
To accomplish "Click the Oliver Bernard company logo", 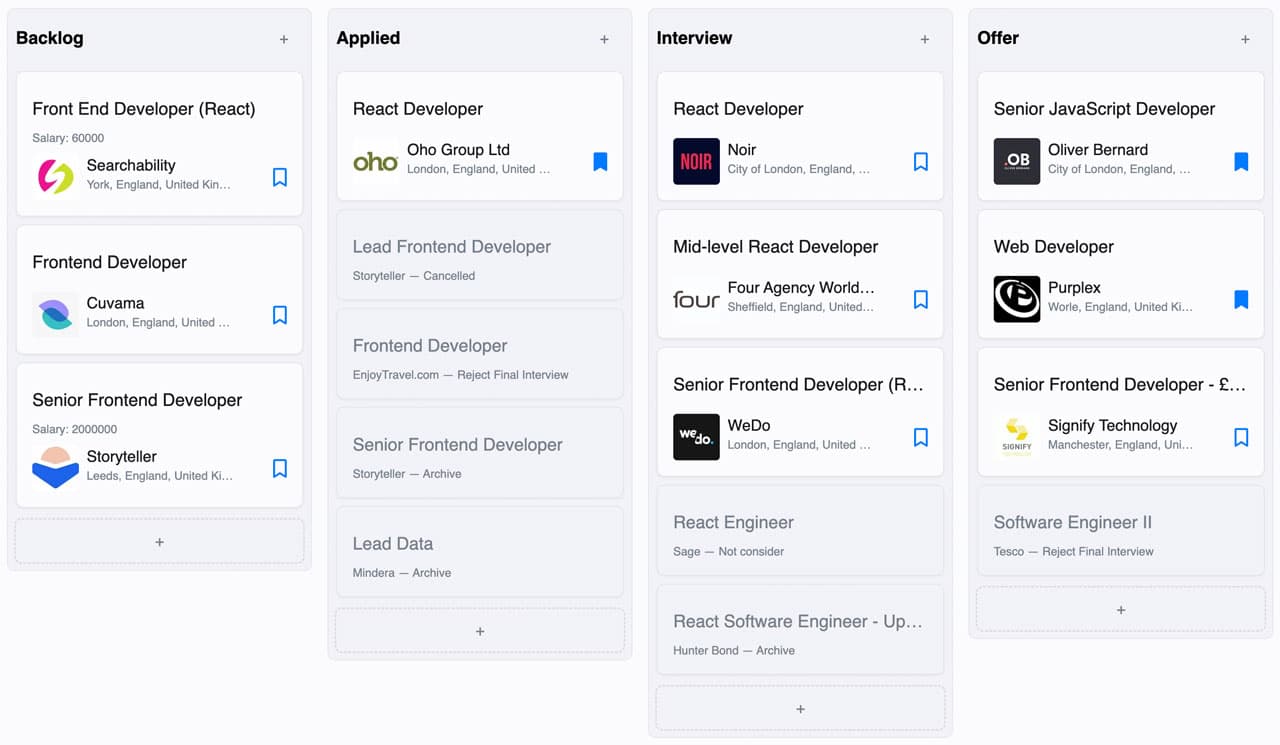I will point(1017,161).
